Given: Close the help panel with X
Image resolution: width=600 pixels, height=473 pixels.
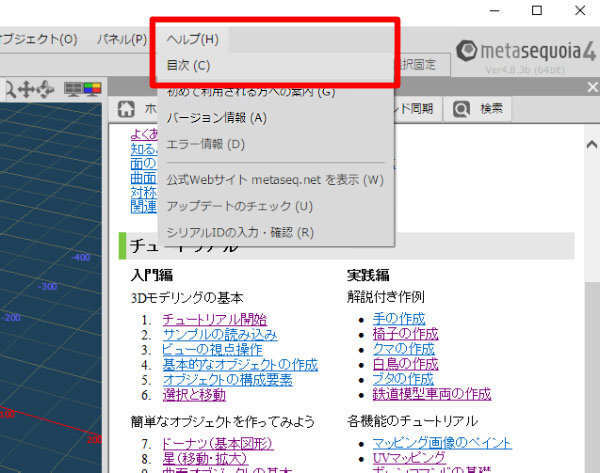Looking at the screenshot, I should (x=591, y=88).
